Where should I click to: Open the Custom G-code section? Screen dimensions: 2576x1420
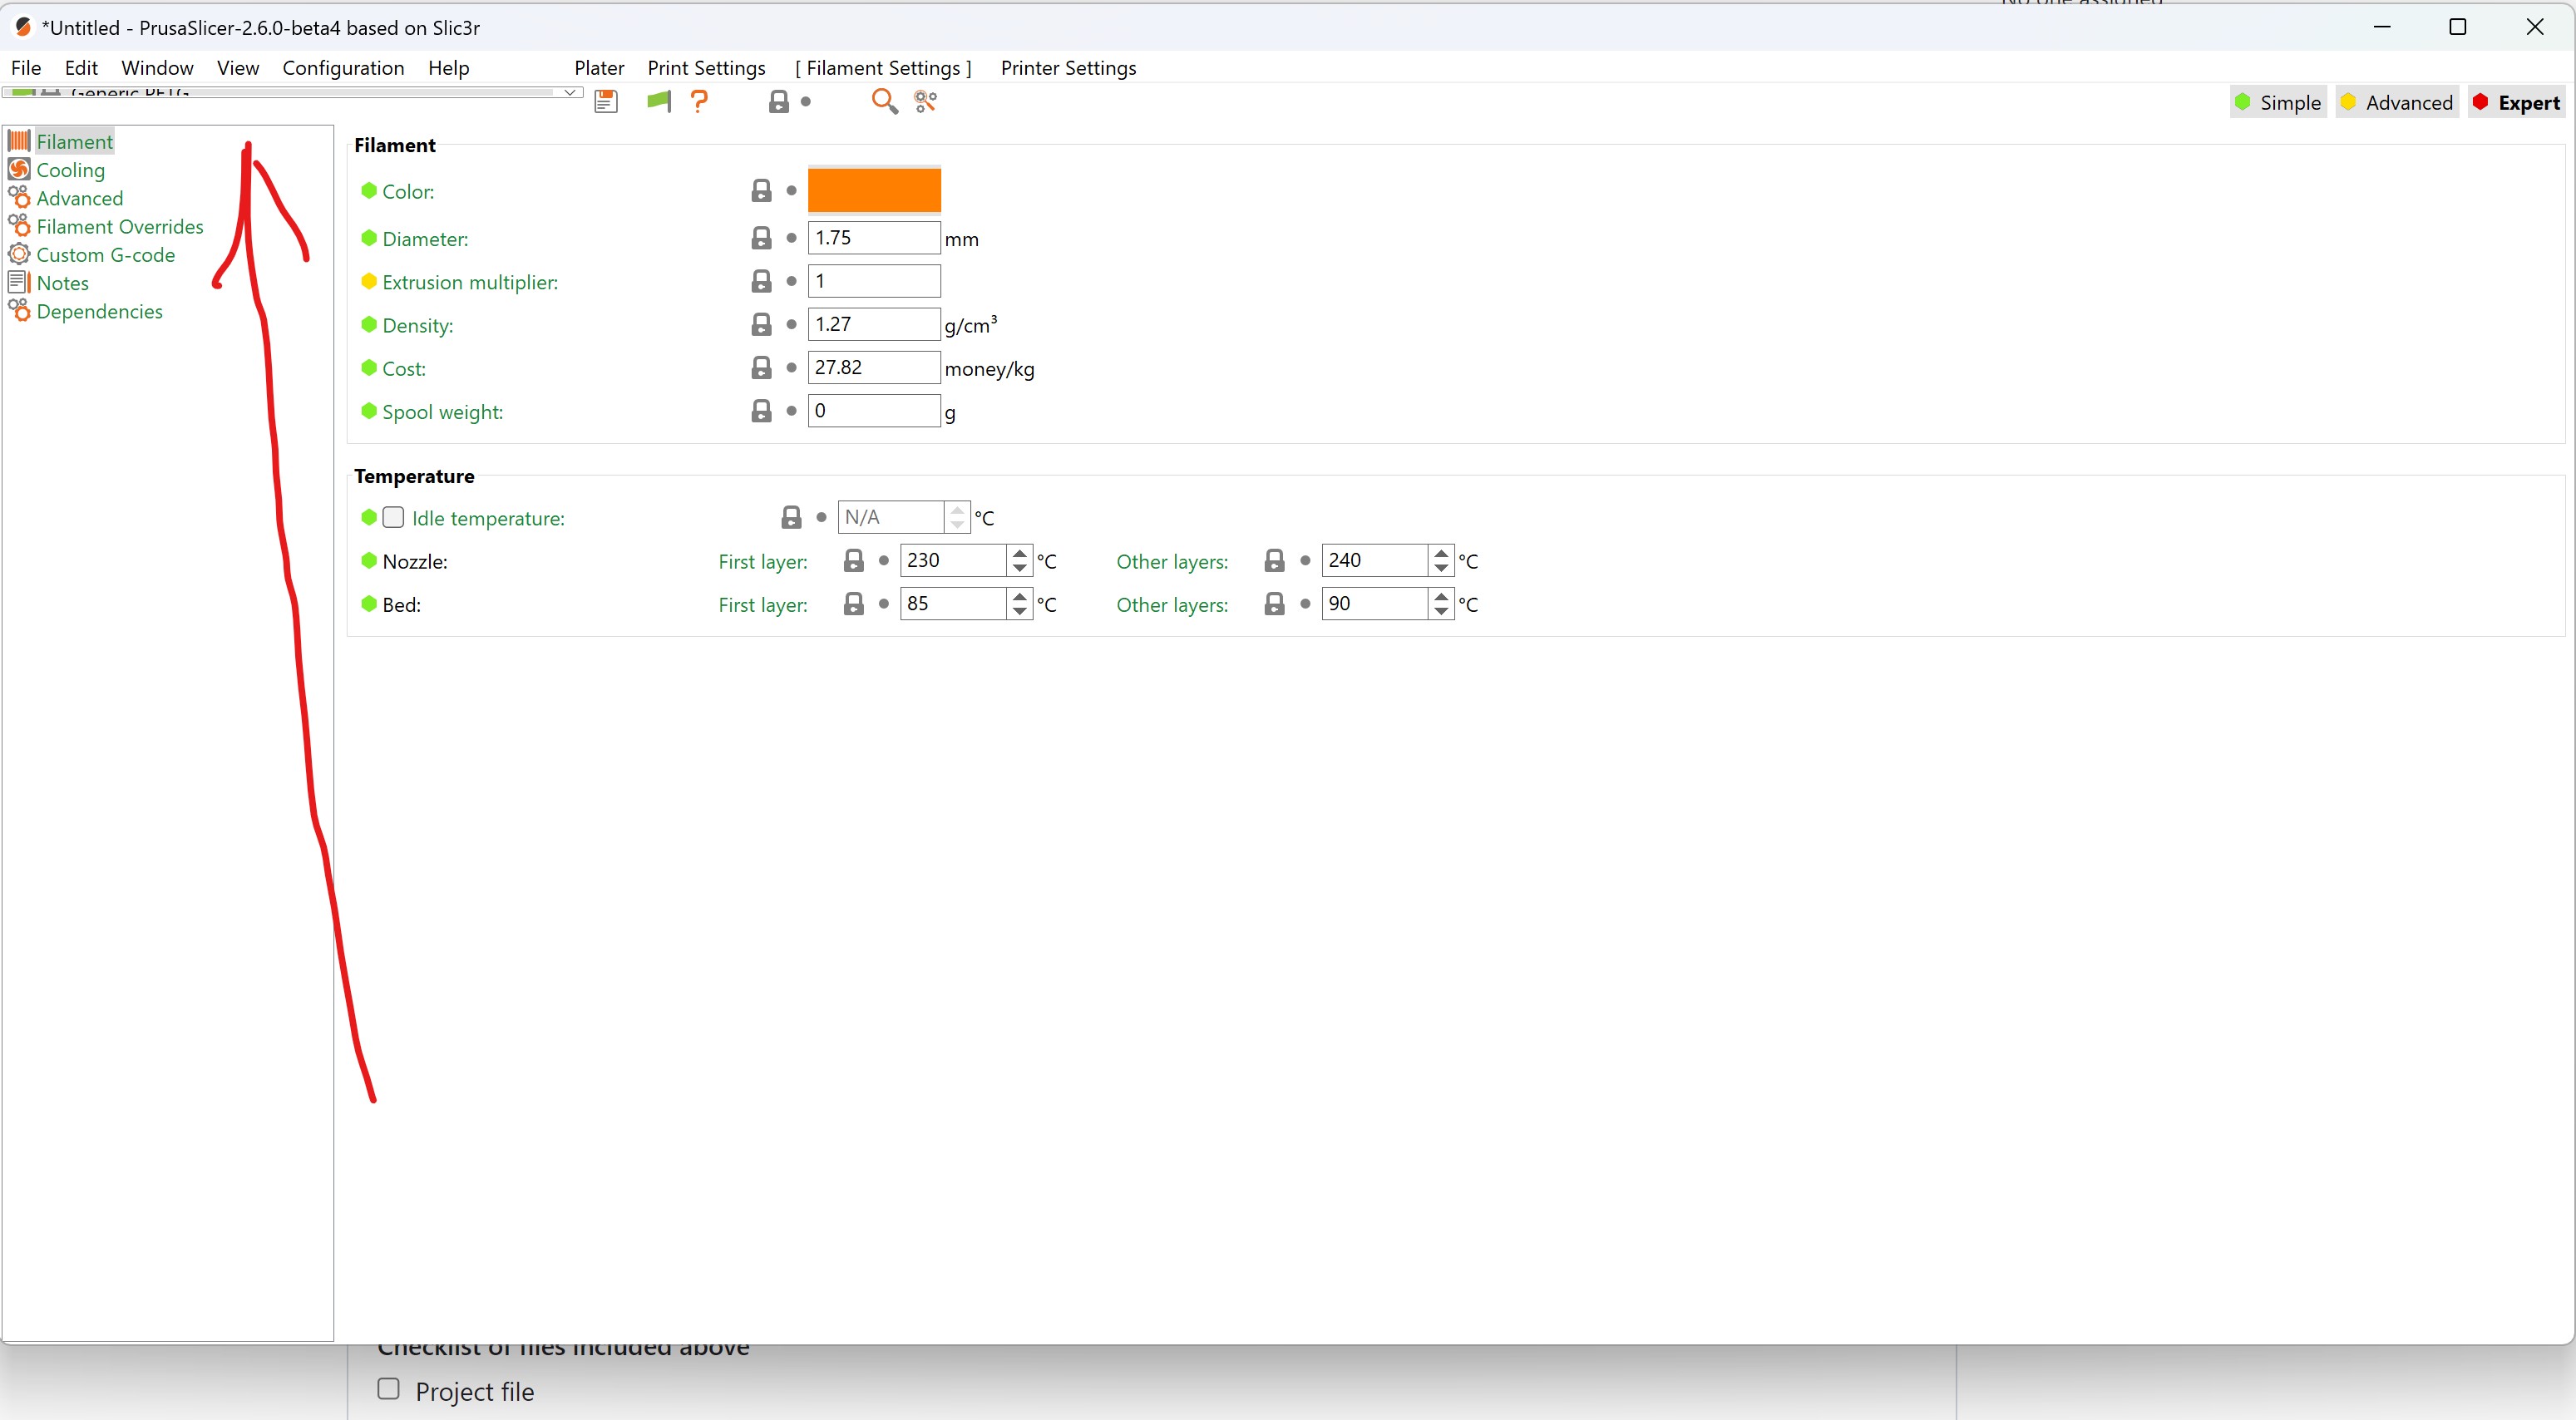coord(106,255)
